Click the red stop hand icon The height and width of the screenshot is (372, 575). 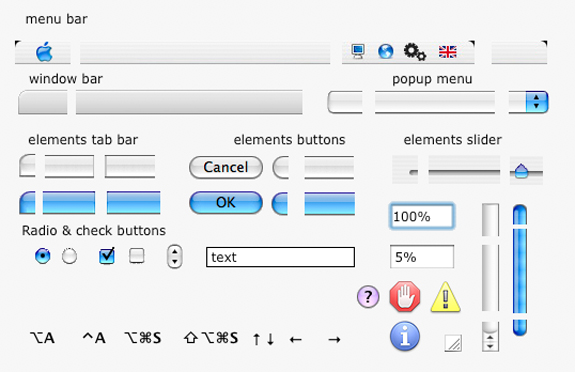tap(405, 296)
